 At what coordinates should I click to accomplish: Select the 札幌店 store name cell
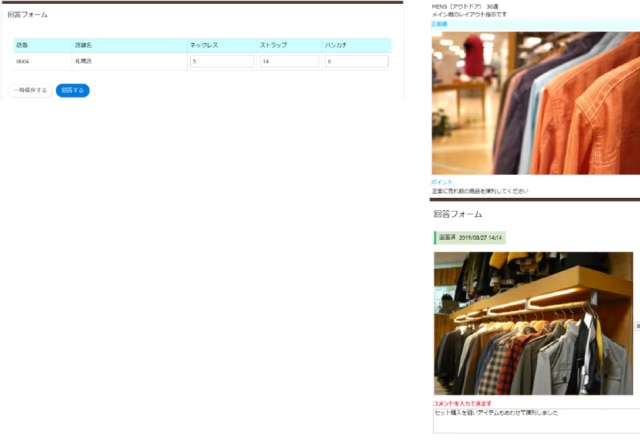click(83, 61)
